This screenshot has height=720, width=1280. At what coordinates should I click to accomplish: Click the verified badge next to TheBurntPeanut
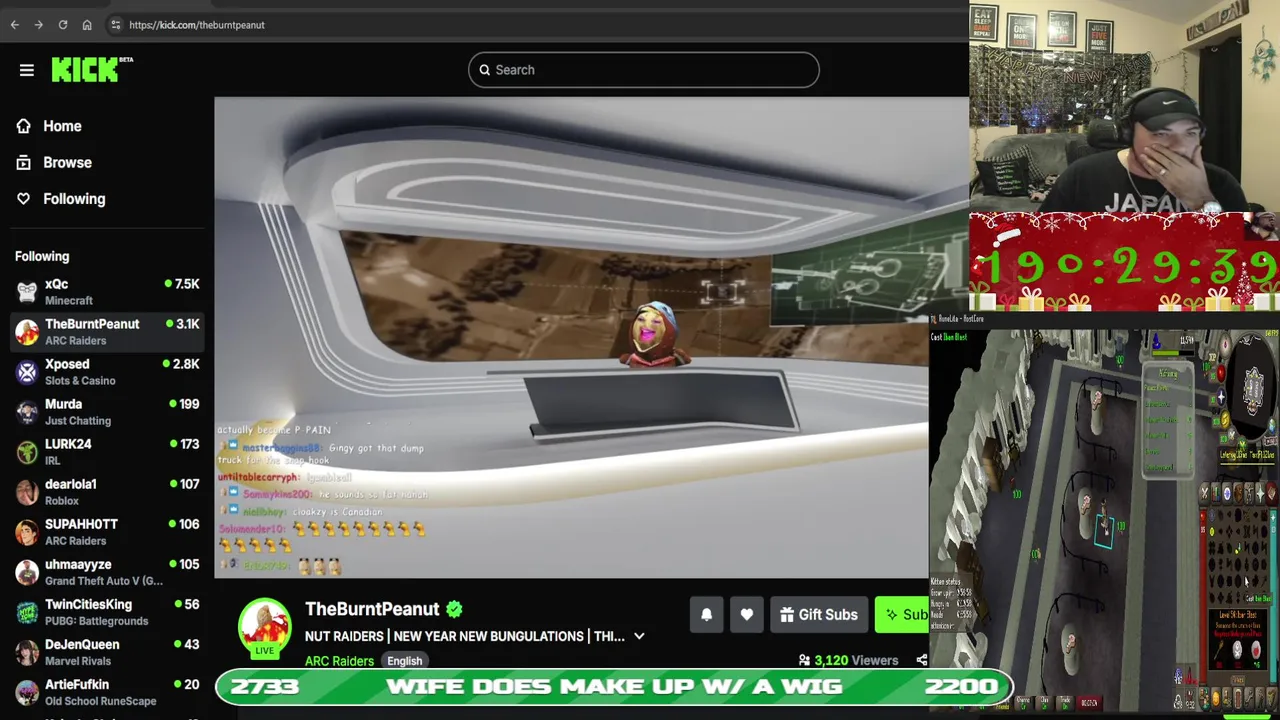click(455, 609)
